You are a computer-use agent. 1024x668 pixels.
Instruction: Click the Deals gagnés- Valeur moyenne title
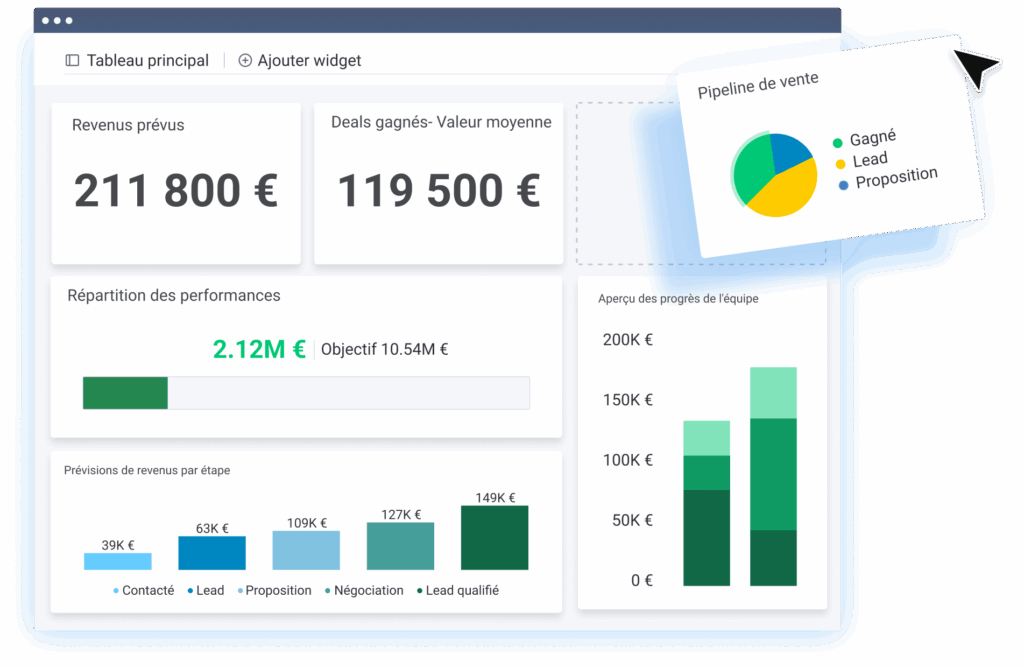click(x=441, y=122)
